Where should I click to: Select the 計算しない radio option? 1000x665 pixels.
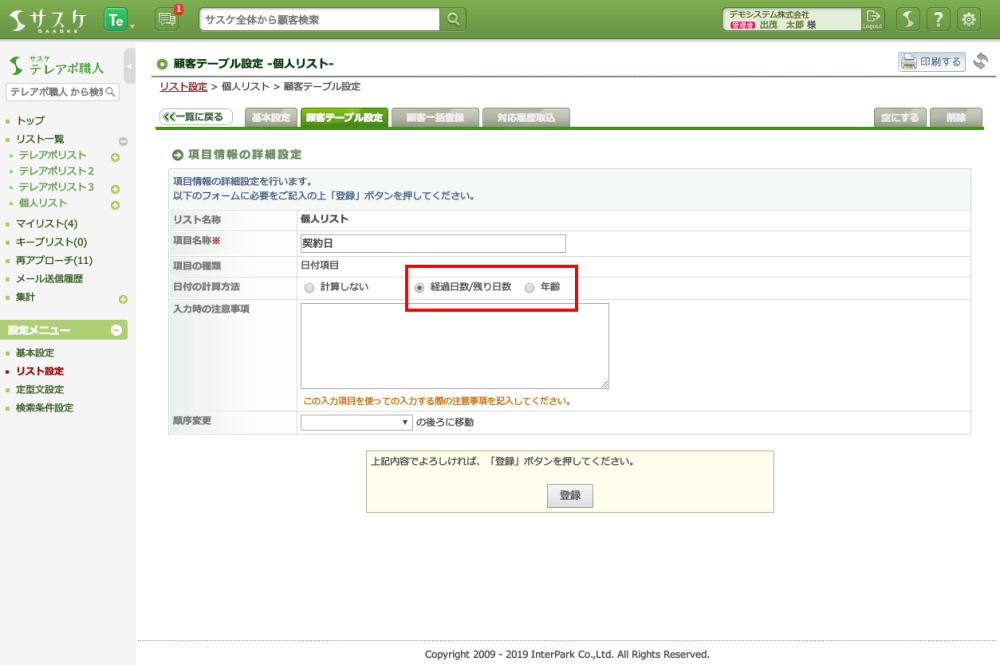click(x=308, y=287)
